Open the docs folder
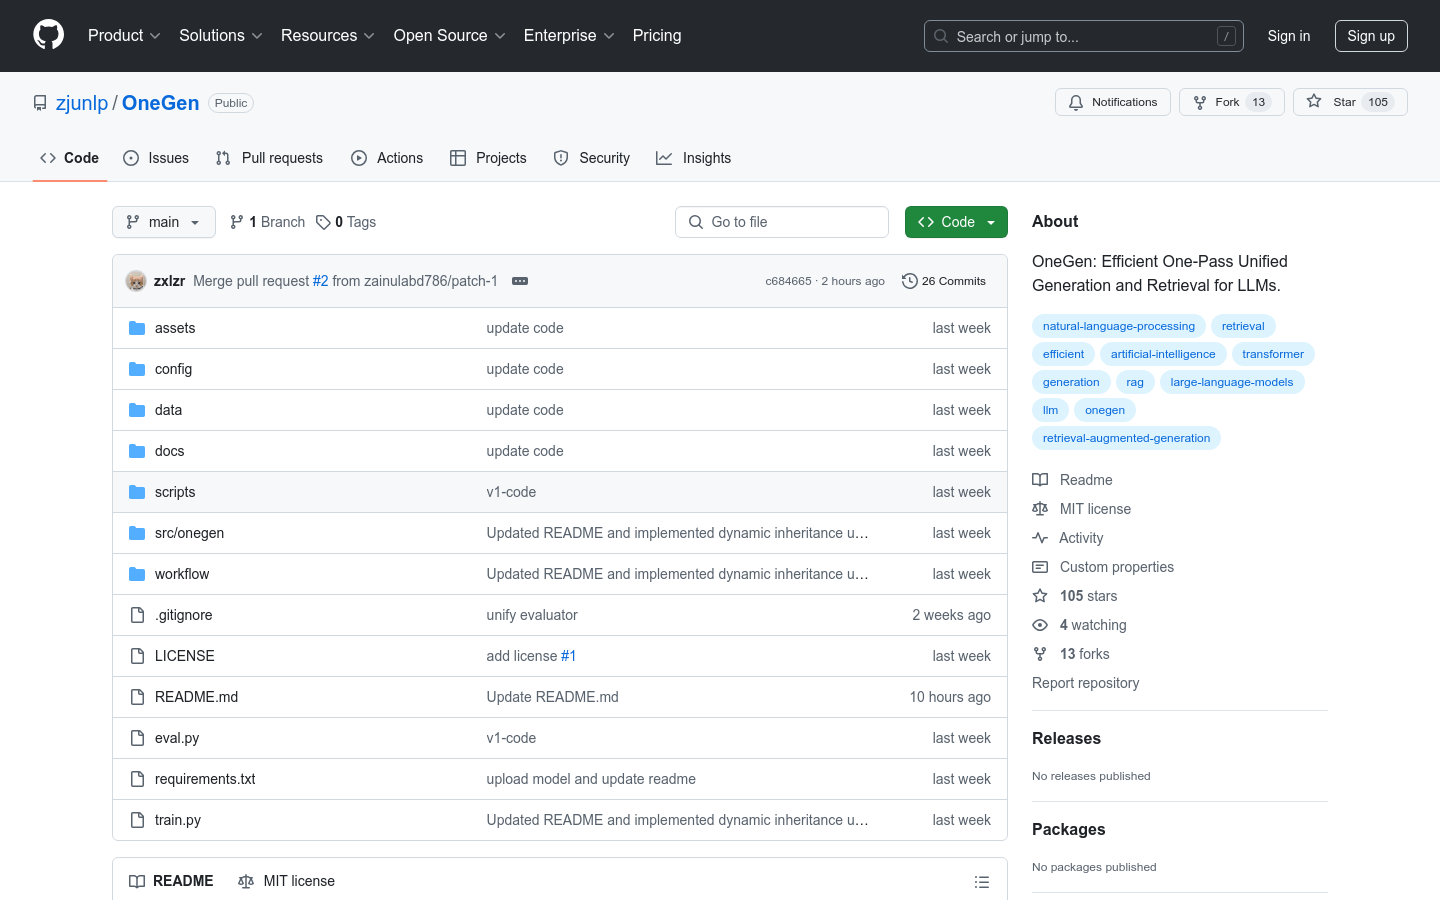Viewport: 1440px width, 900px height. click(x=169, y=451)
